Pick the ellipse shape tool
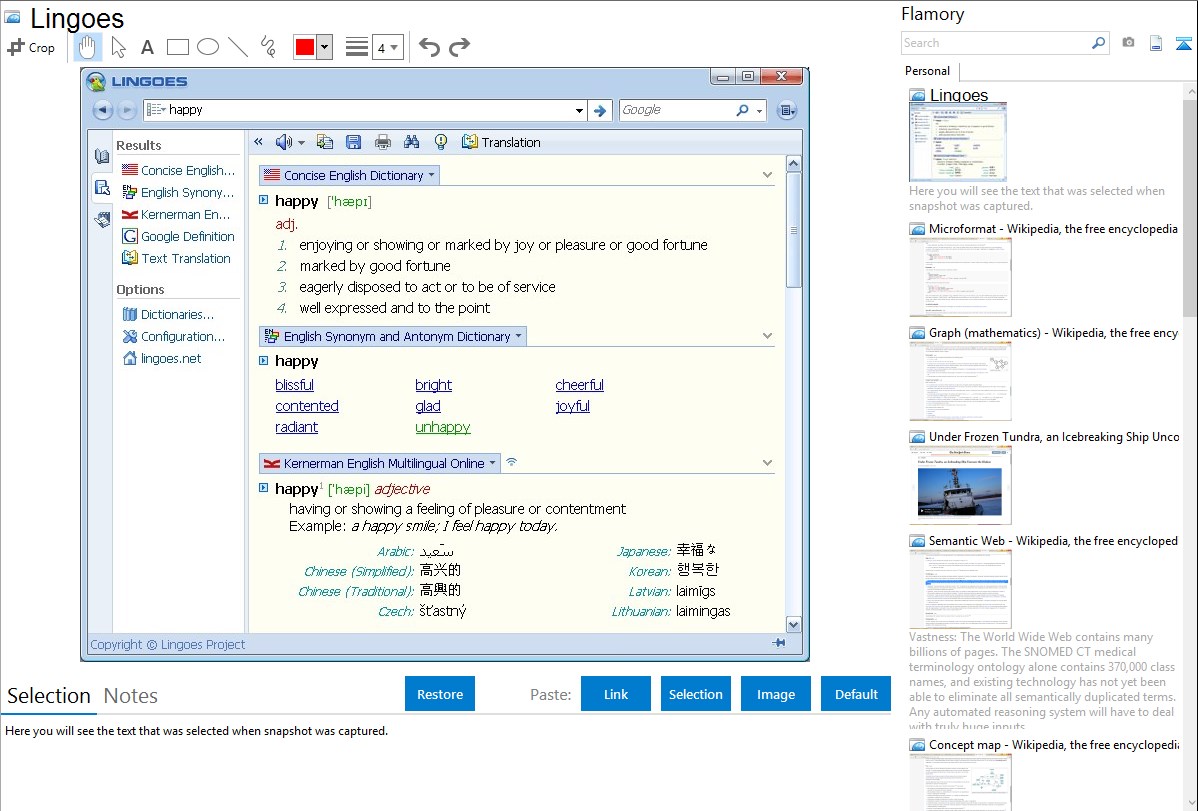This screenshot has width=1198, height=811. pyautogui.click(x=208, y=47)
